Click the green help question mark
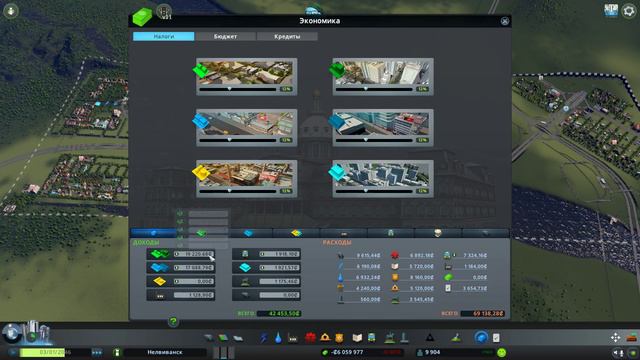 click(173, 322)
